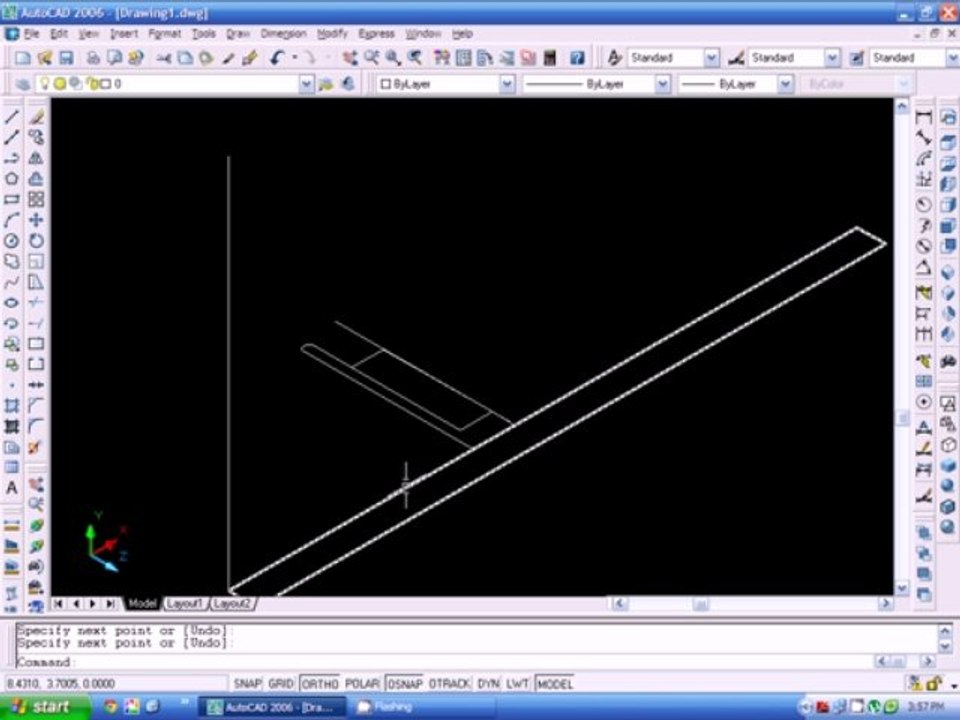The image size is (960, 720).
Task: Click the Undo arrow icon
Action: pyautogui.click(x=277, y=58)
